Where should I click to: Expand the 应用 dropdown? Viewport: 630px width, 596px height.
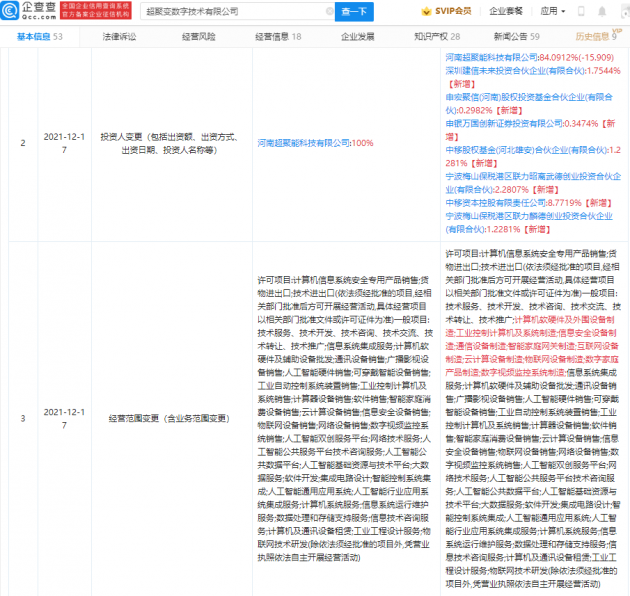(552, 11)
